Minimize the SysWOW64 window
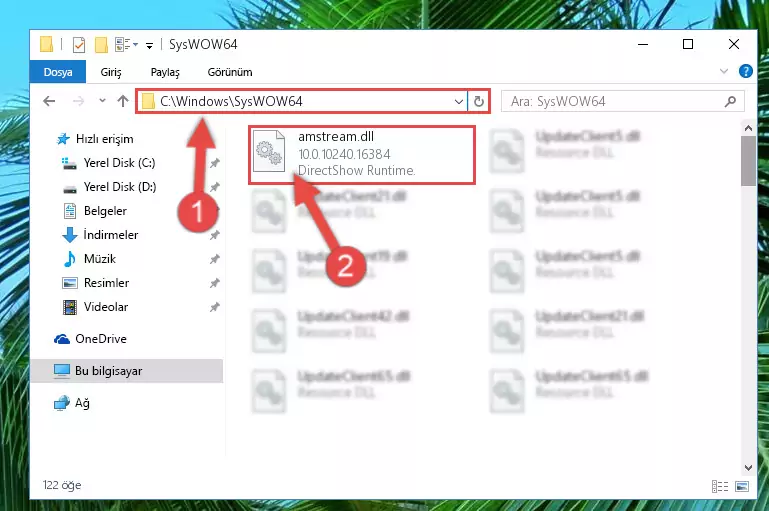This screenshot has width=769, height=511. [643, 44]
